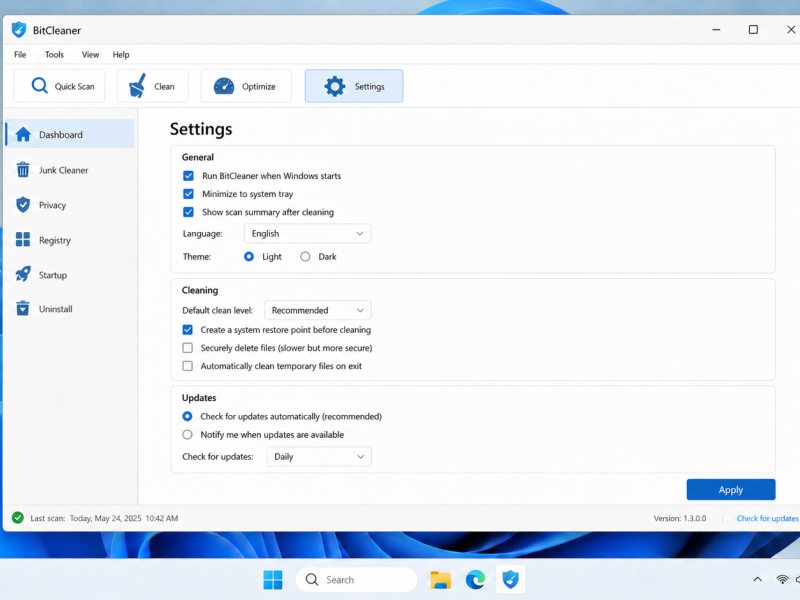The image size is (800, 600).
Task: Go to the Dashboard section
Action: click(70, 134)
